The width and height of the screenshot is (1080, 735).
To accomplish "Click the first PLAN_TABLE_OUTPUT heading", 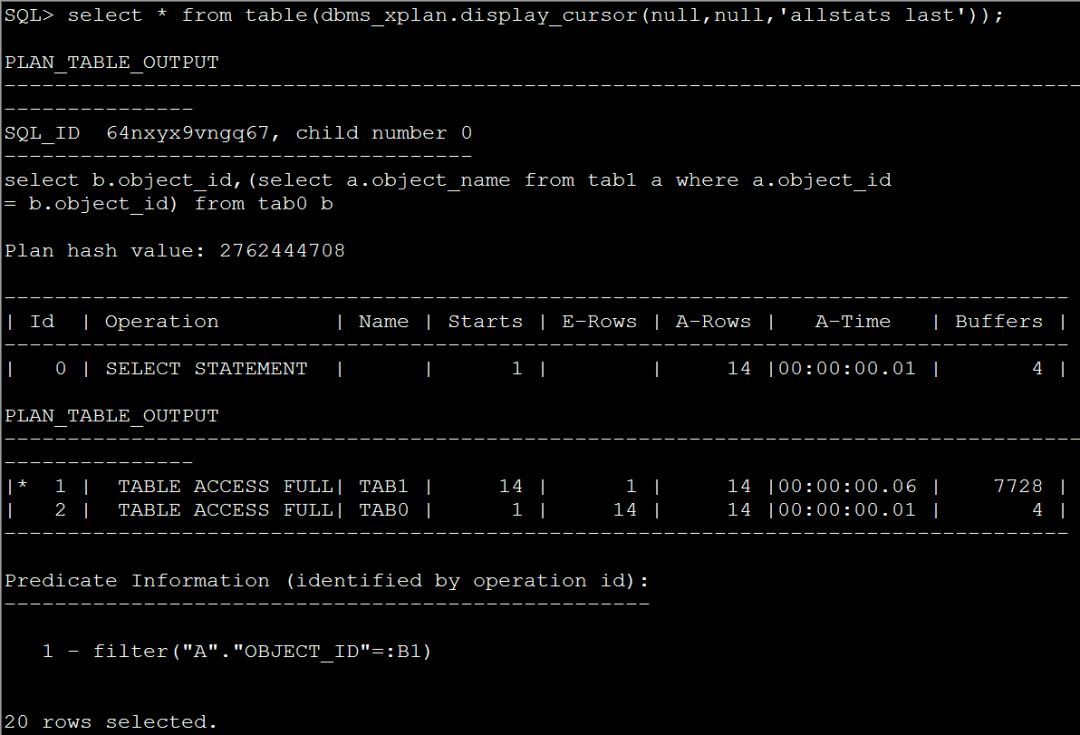I will (111, 62).
